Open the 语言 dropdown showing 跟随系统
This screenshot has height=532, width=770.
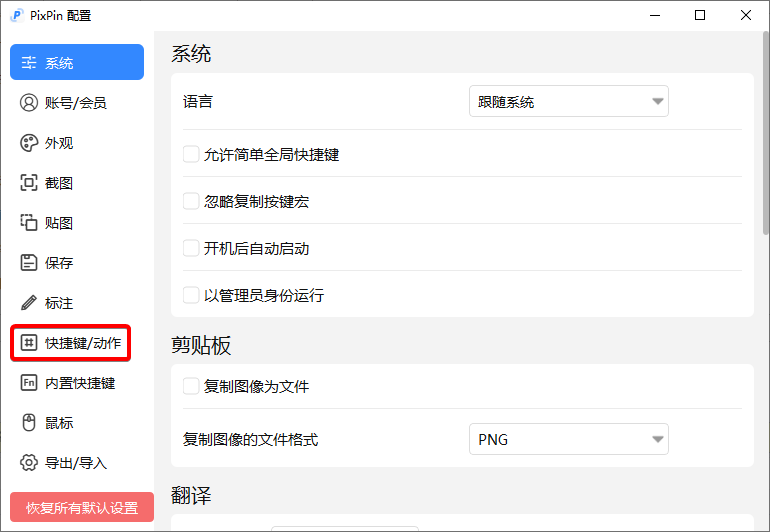(569, 101)
